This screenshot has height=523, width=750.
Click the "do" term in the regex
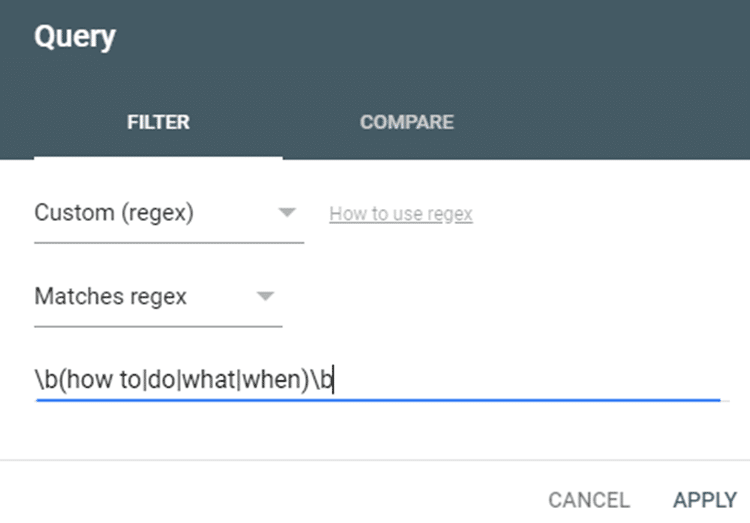click(x=161, y=380)
